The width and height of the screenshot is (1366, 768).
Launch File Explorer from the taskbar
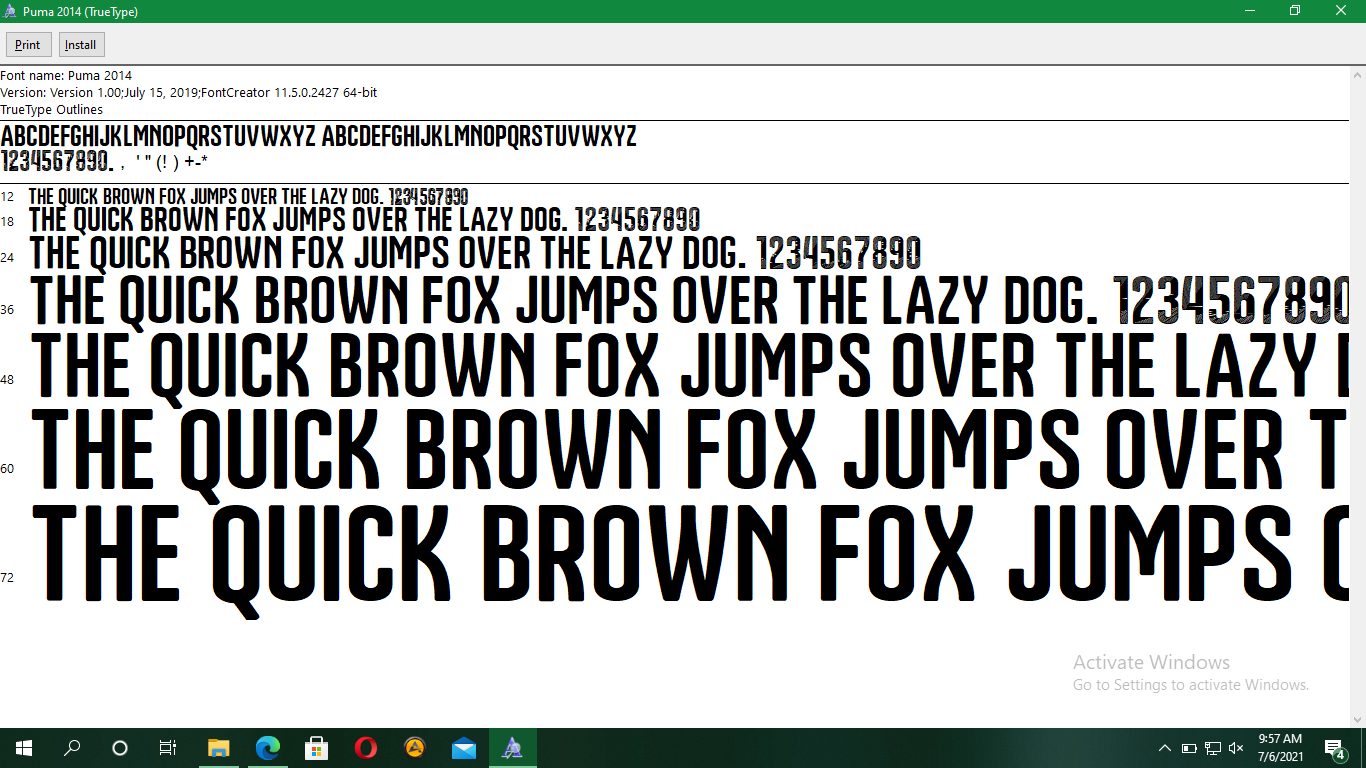pyautogui.click(x=219, y=747)
